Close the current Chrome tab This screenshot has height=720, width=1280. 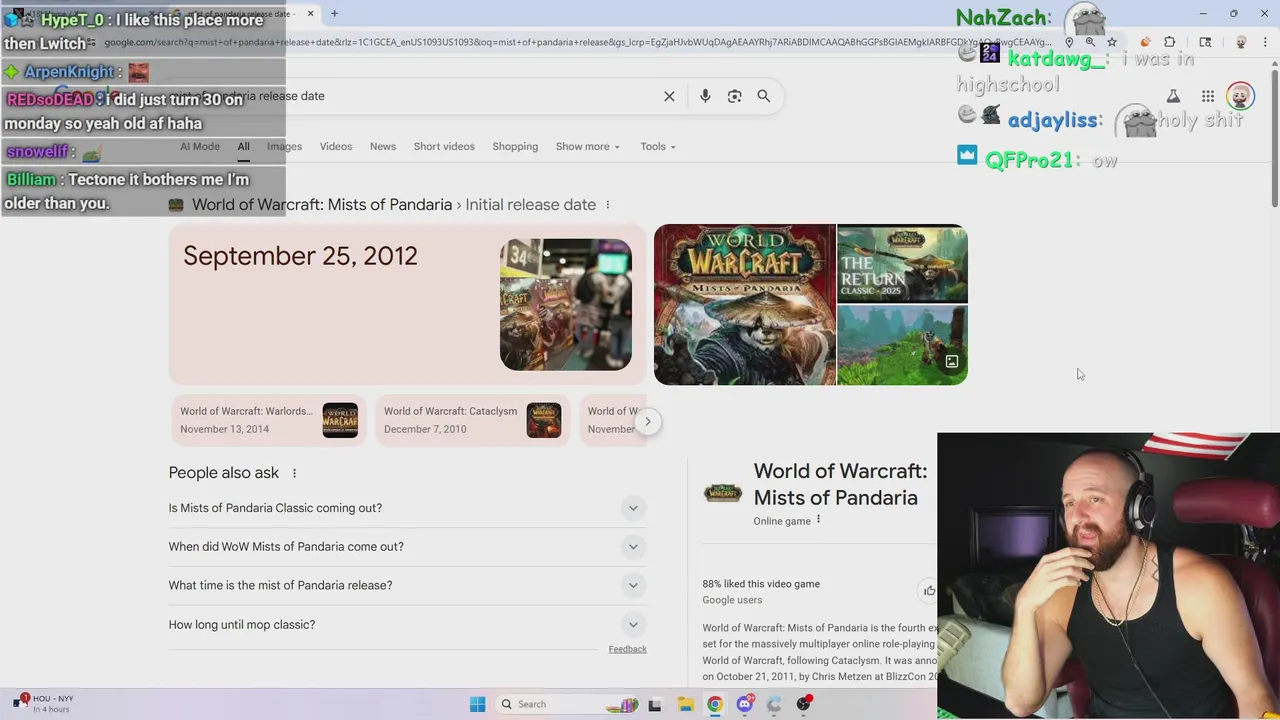pyautogui.click(x=310, y=13)
